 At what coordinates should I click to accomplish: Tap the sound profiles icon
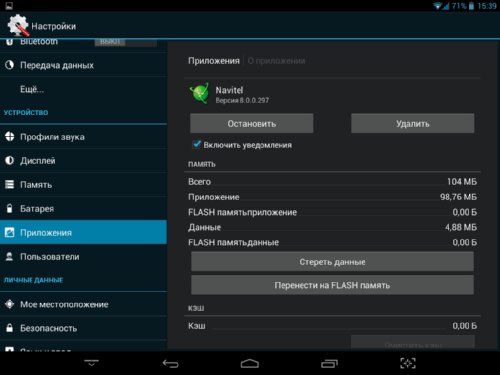[10, 136]
